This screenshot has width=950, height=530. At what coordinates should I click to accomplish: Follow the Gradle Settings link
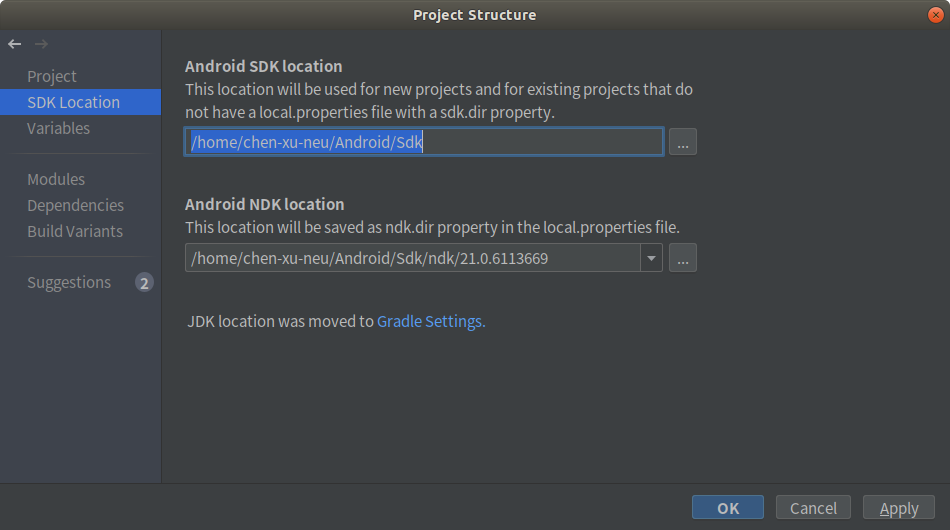431,321
